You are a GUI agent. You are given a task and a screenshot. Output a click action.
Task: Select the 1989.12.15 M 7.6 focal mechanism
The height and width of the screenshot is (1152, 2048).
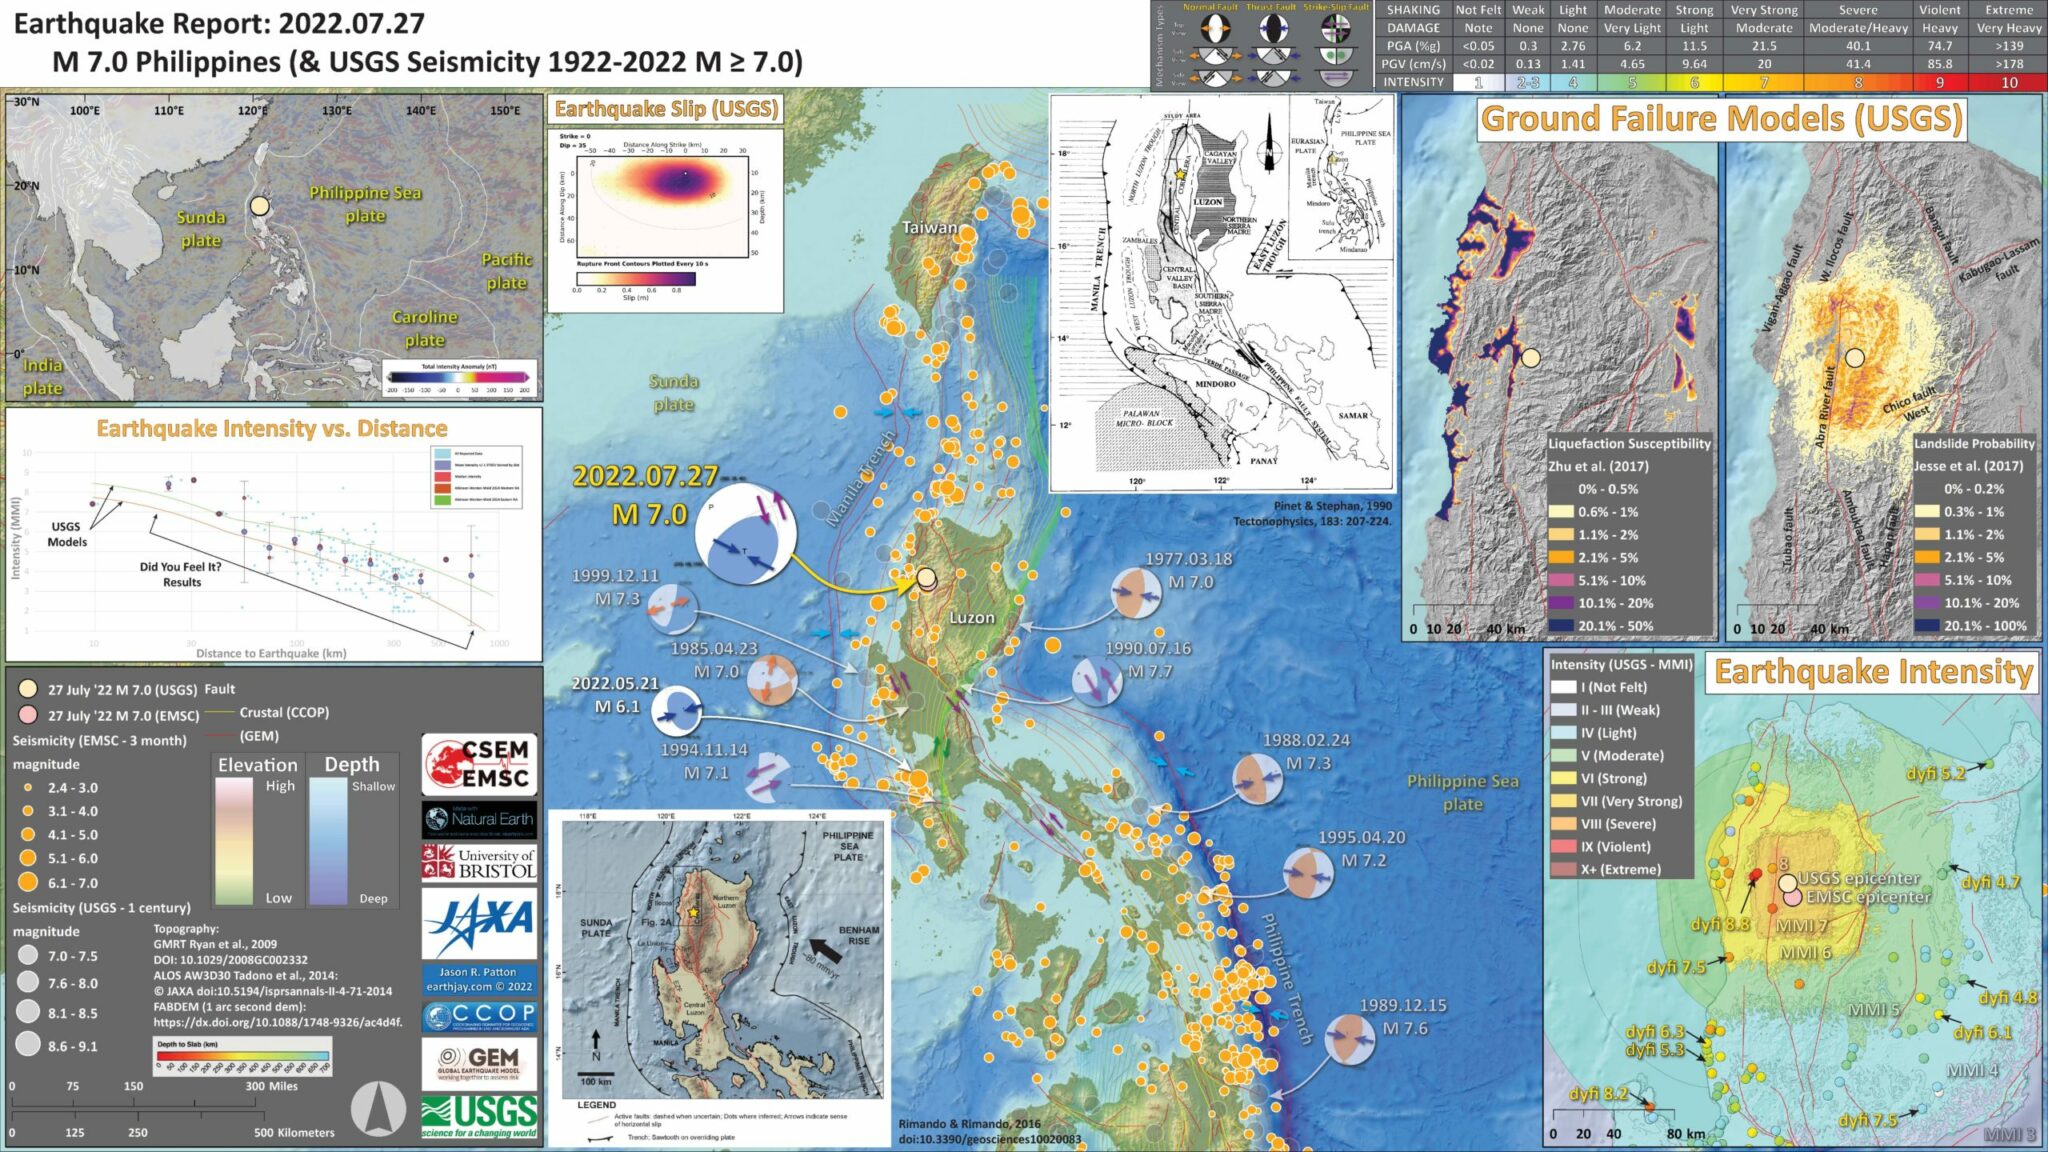tap(1350, 1040)
